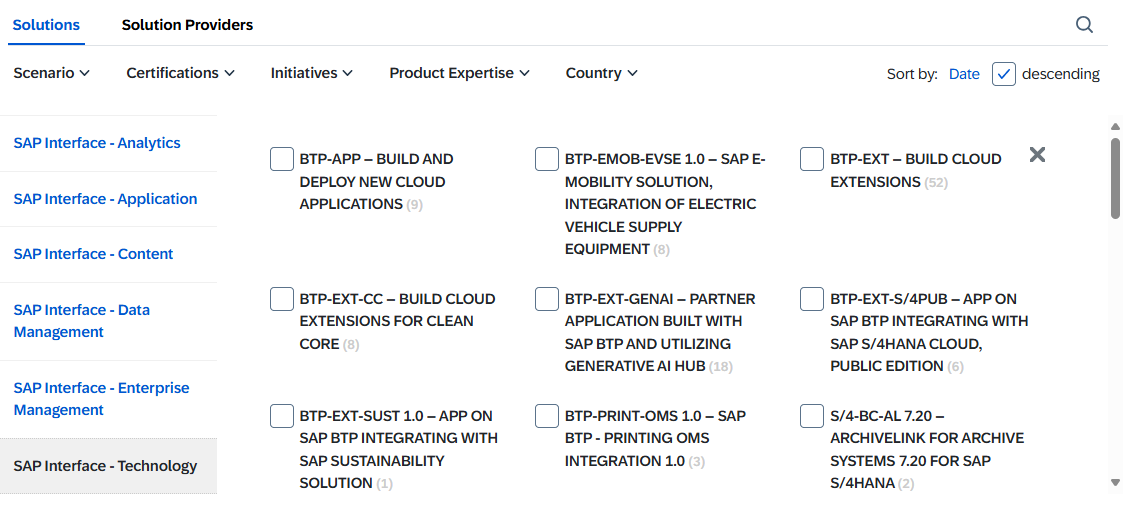Close the filter panel with X icon

point(1037,154)
